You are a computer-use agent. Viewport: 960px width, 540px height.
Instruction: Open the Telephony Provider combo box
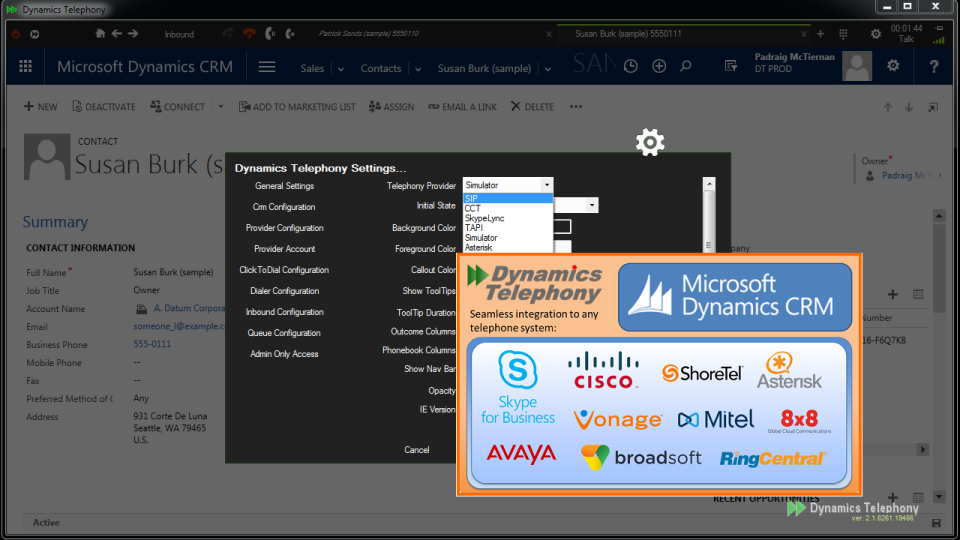coord(508,185)
